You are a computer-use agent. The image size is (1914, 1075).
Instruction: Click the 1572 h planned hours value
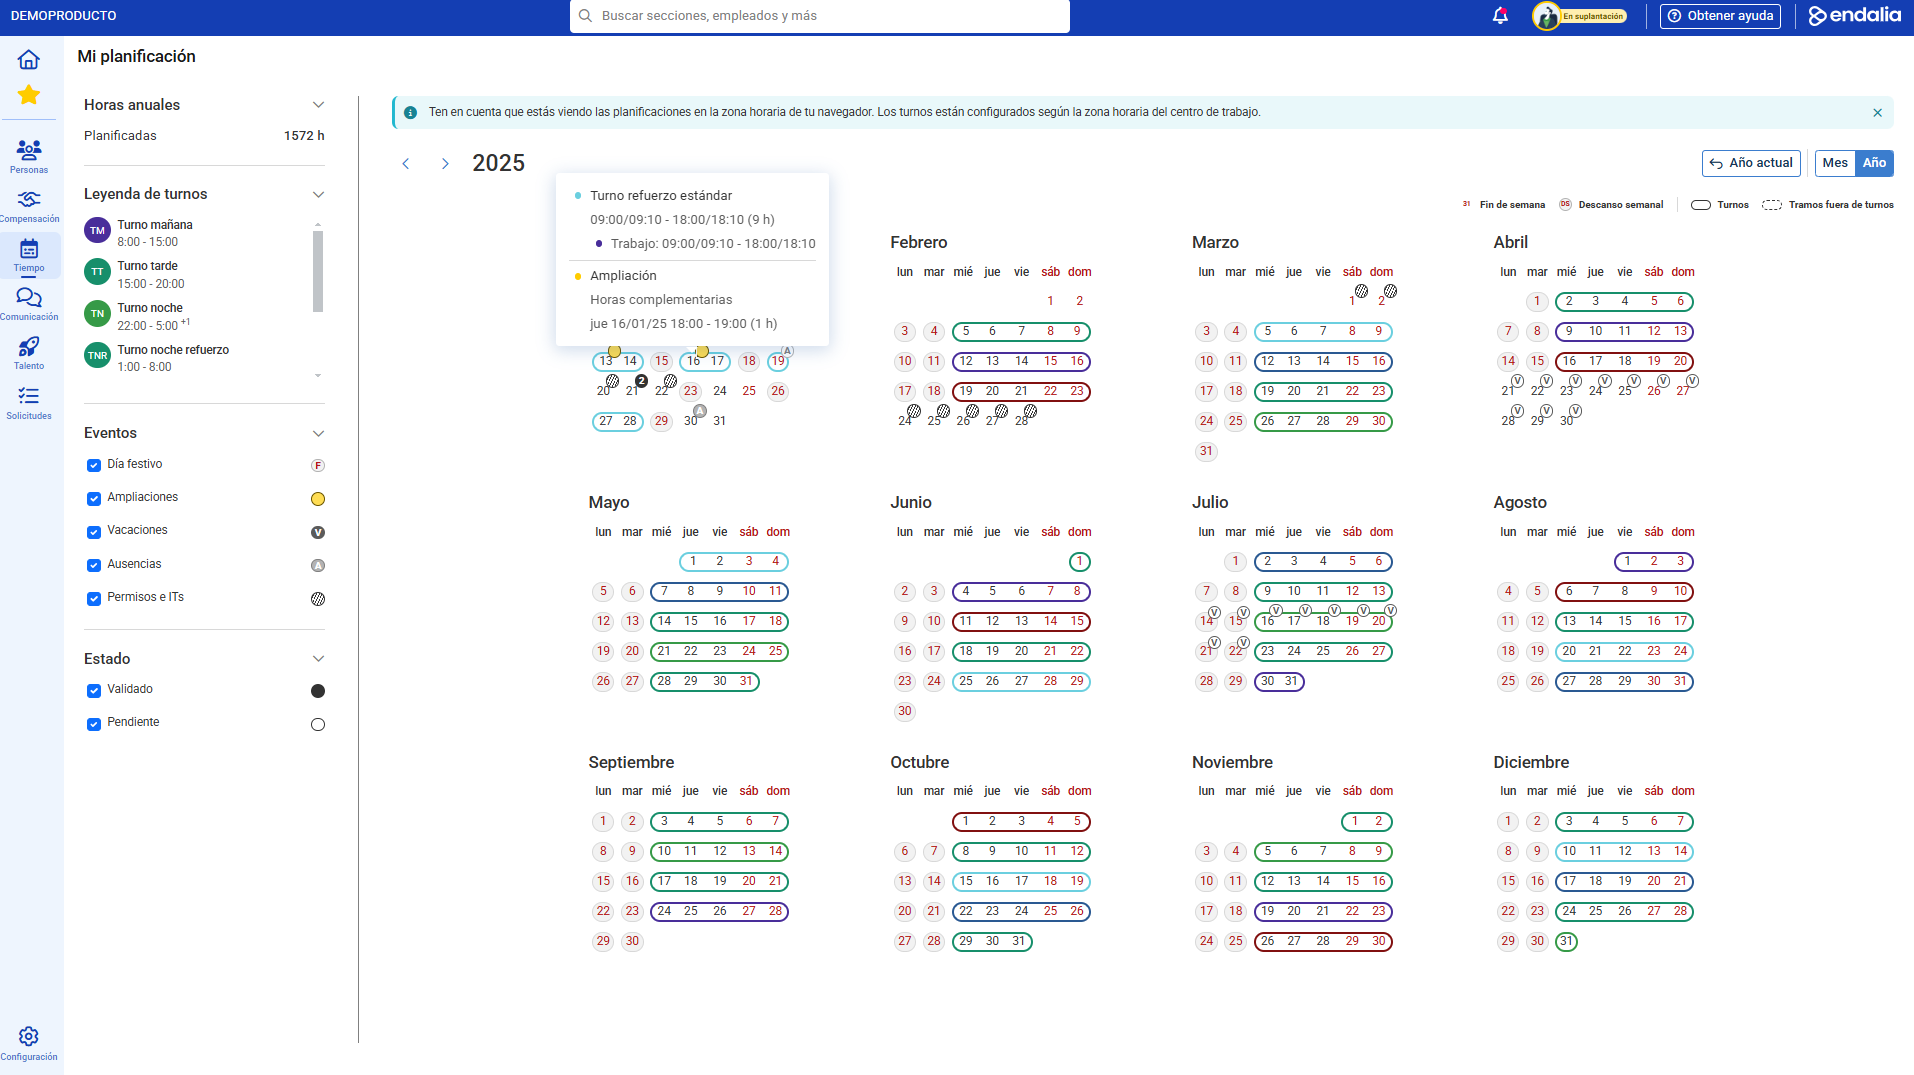tap(304, 136)
